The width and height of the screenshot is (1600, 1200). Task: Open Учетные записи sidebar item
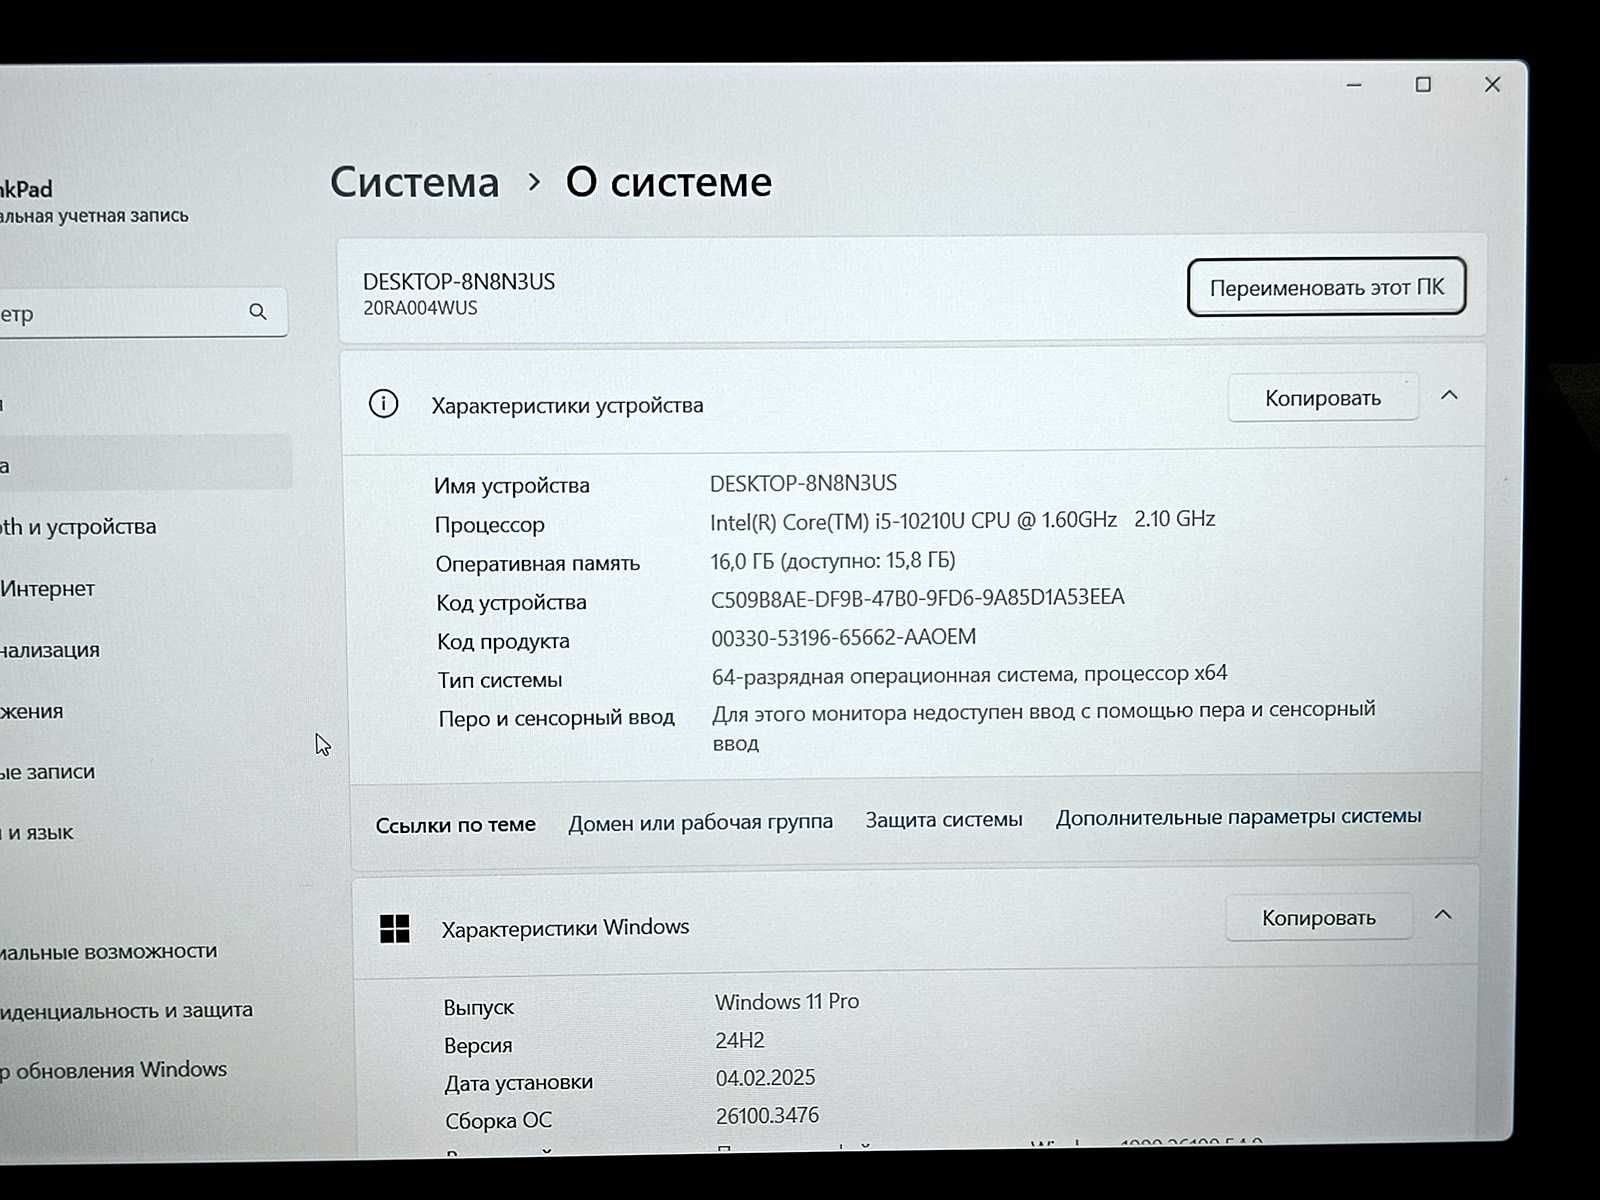click(48, 772)
